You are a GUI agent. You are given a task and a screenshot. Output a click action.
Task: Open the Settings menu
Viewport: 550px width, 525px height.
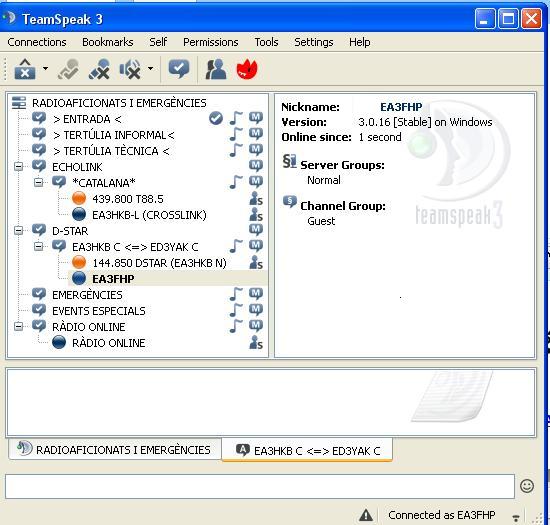click(314, 42)
